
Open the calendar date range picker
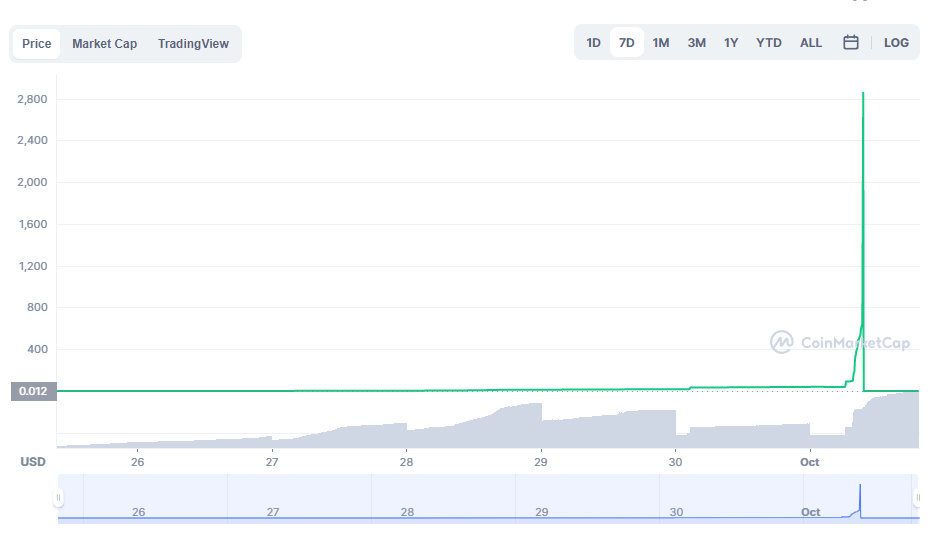point(851,43)
